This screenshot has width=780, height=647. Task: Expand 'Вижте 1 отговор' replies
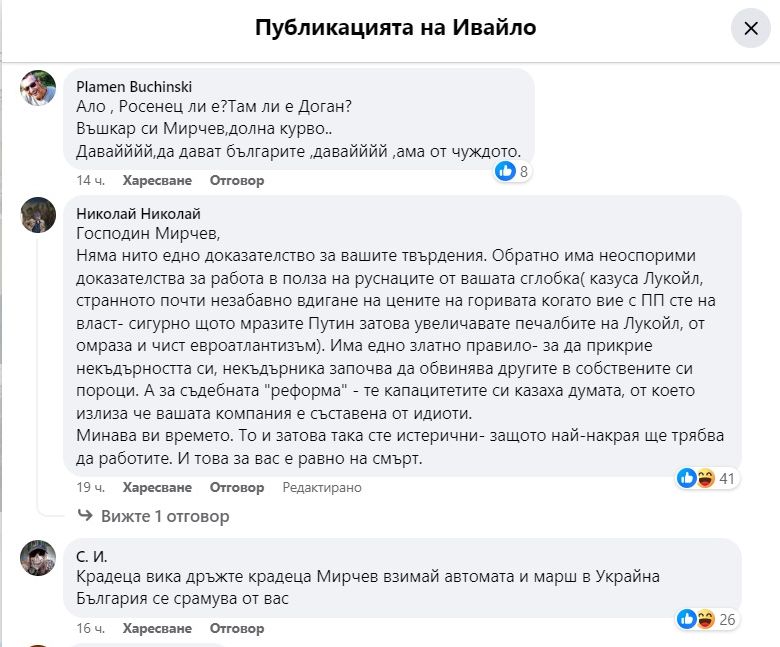[165, 517]
